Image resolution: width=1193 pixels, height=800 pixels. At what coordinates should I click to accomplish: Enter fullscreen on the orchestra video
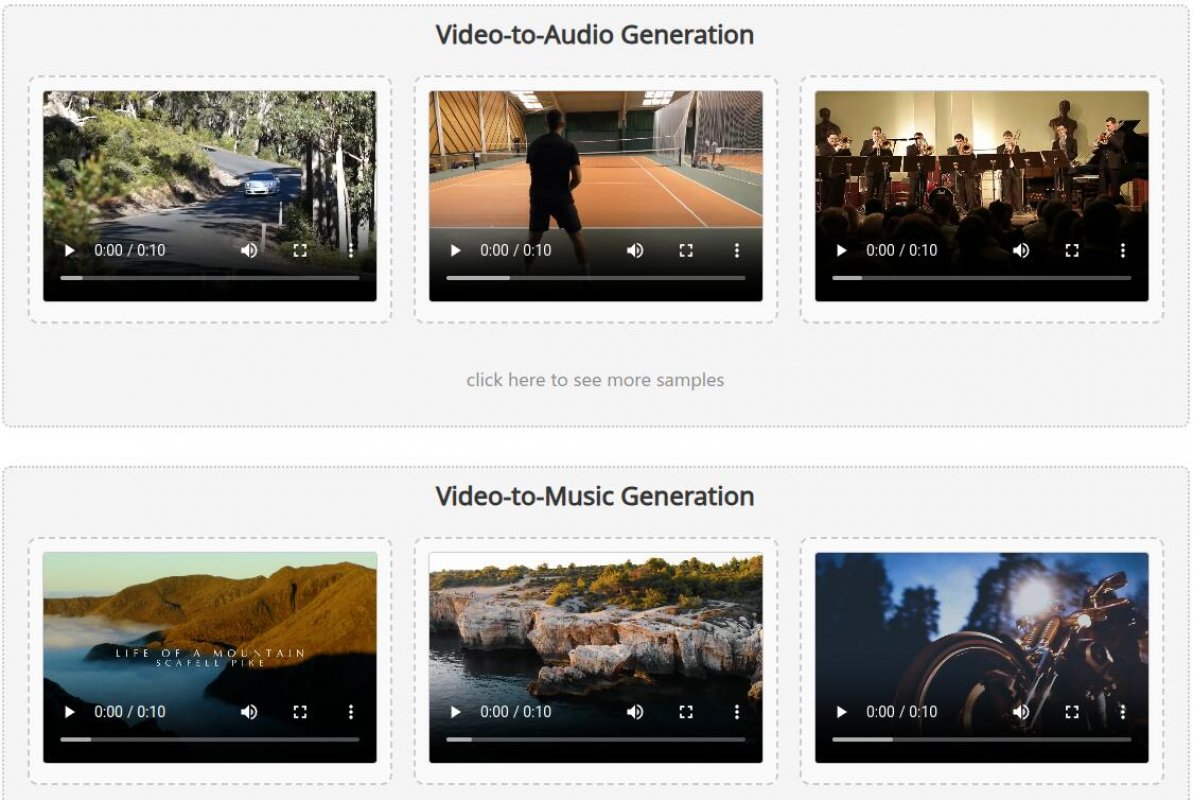1072,251
